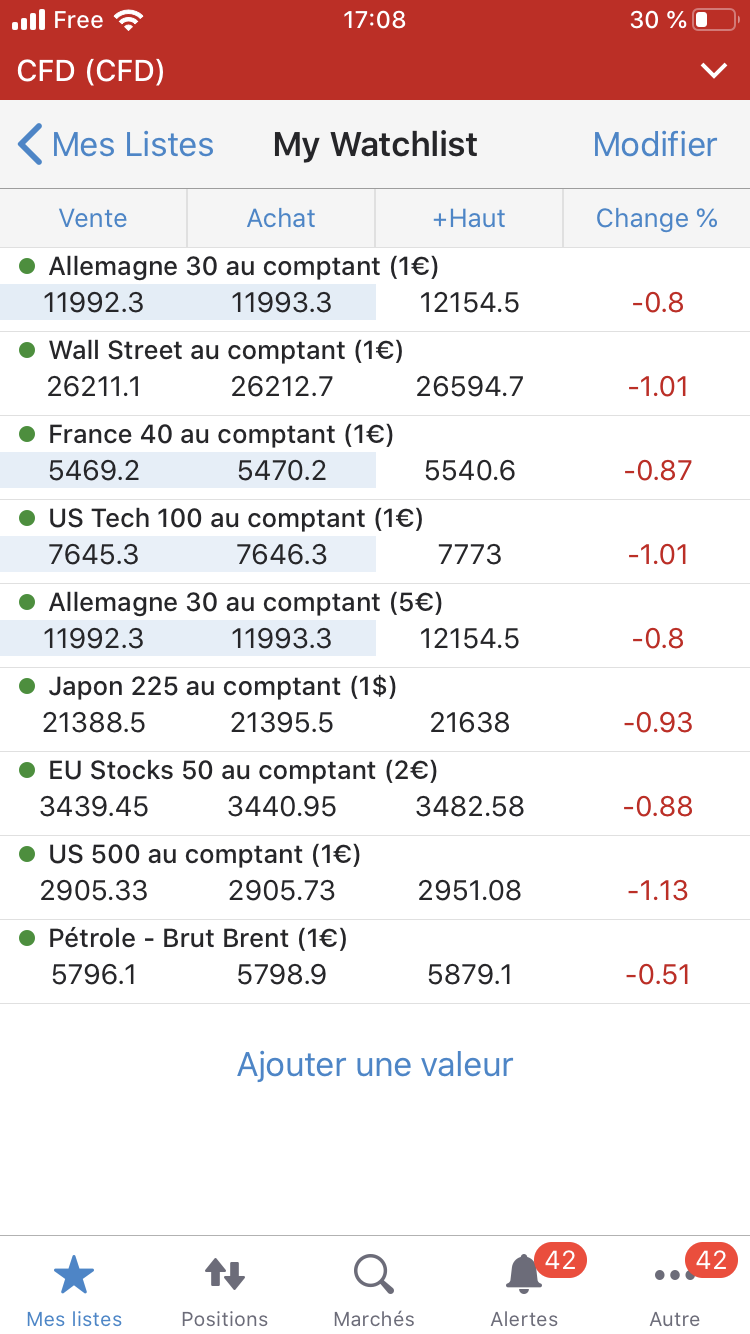Tap Modifier to edit watchlist

[x=655, y=145]
